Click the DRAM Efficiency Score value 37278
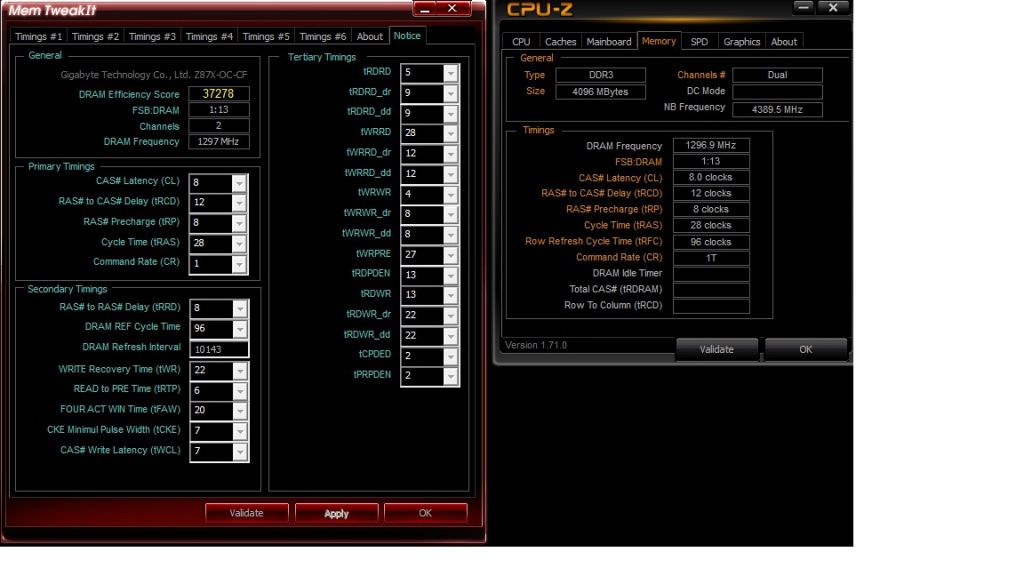 tap(219, 94)
